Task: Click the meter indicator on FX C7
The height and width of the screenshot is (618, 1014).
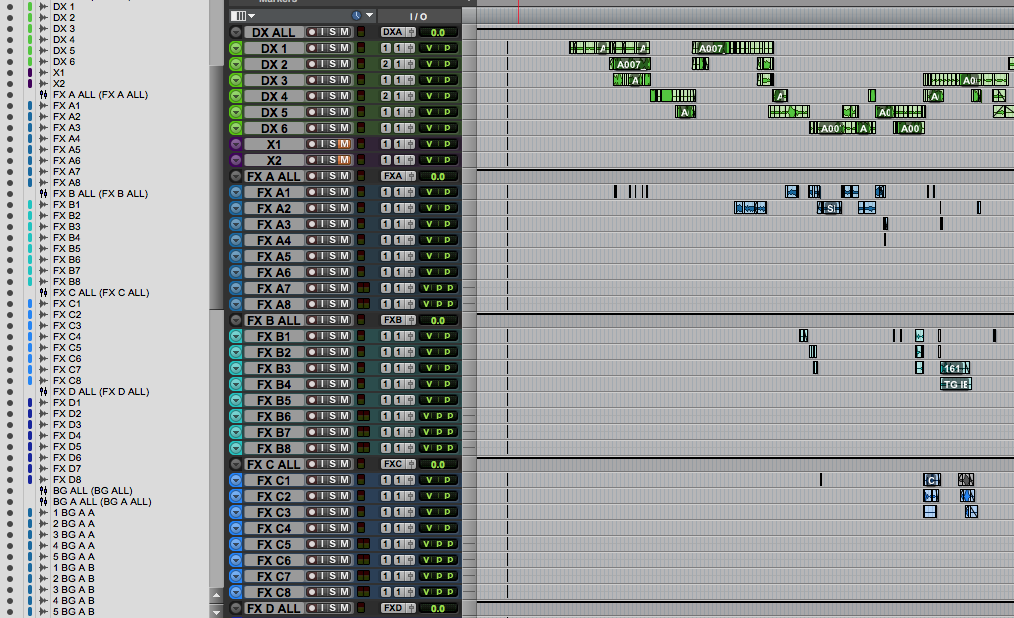Action: point(363,576)
